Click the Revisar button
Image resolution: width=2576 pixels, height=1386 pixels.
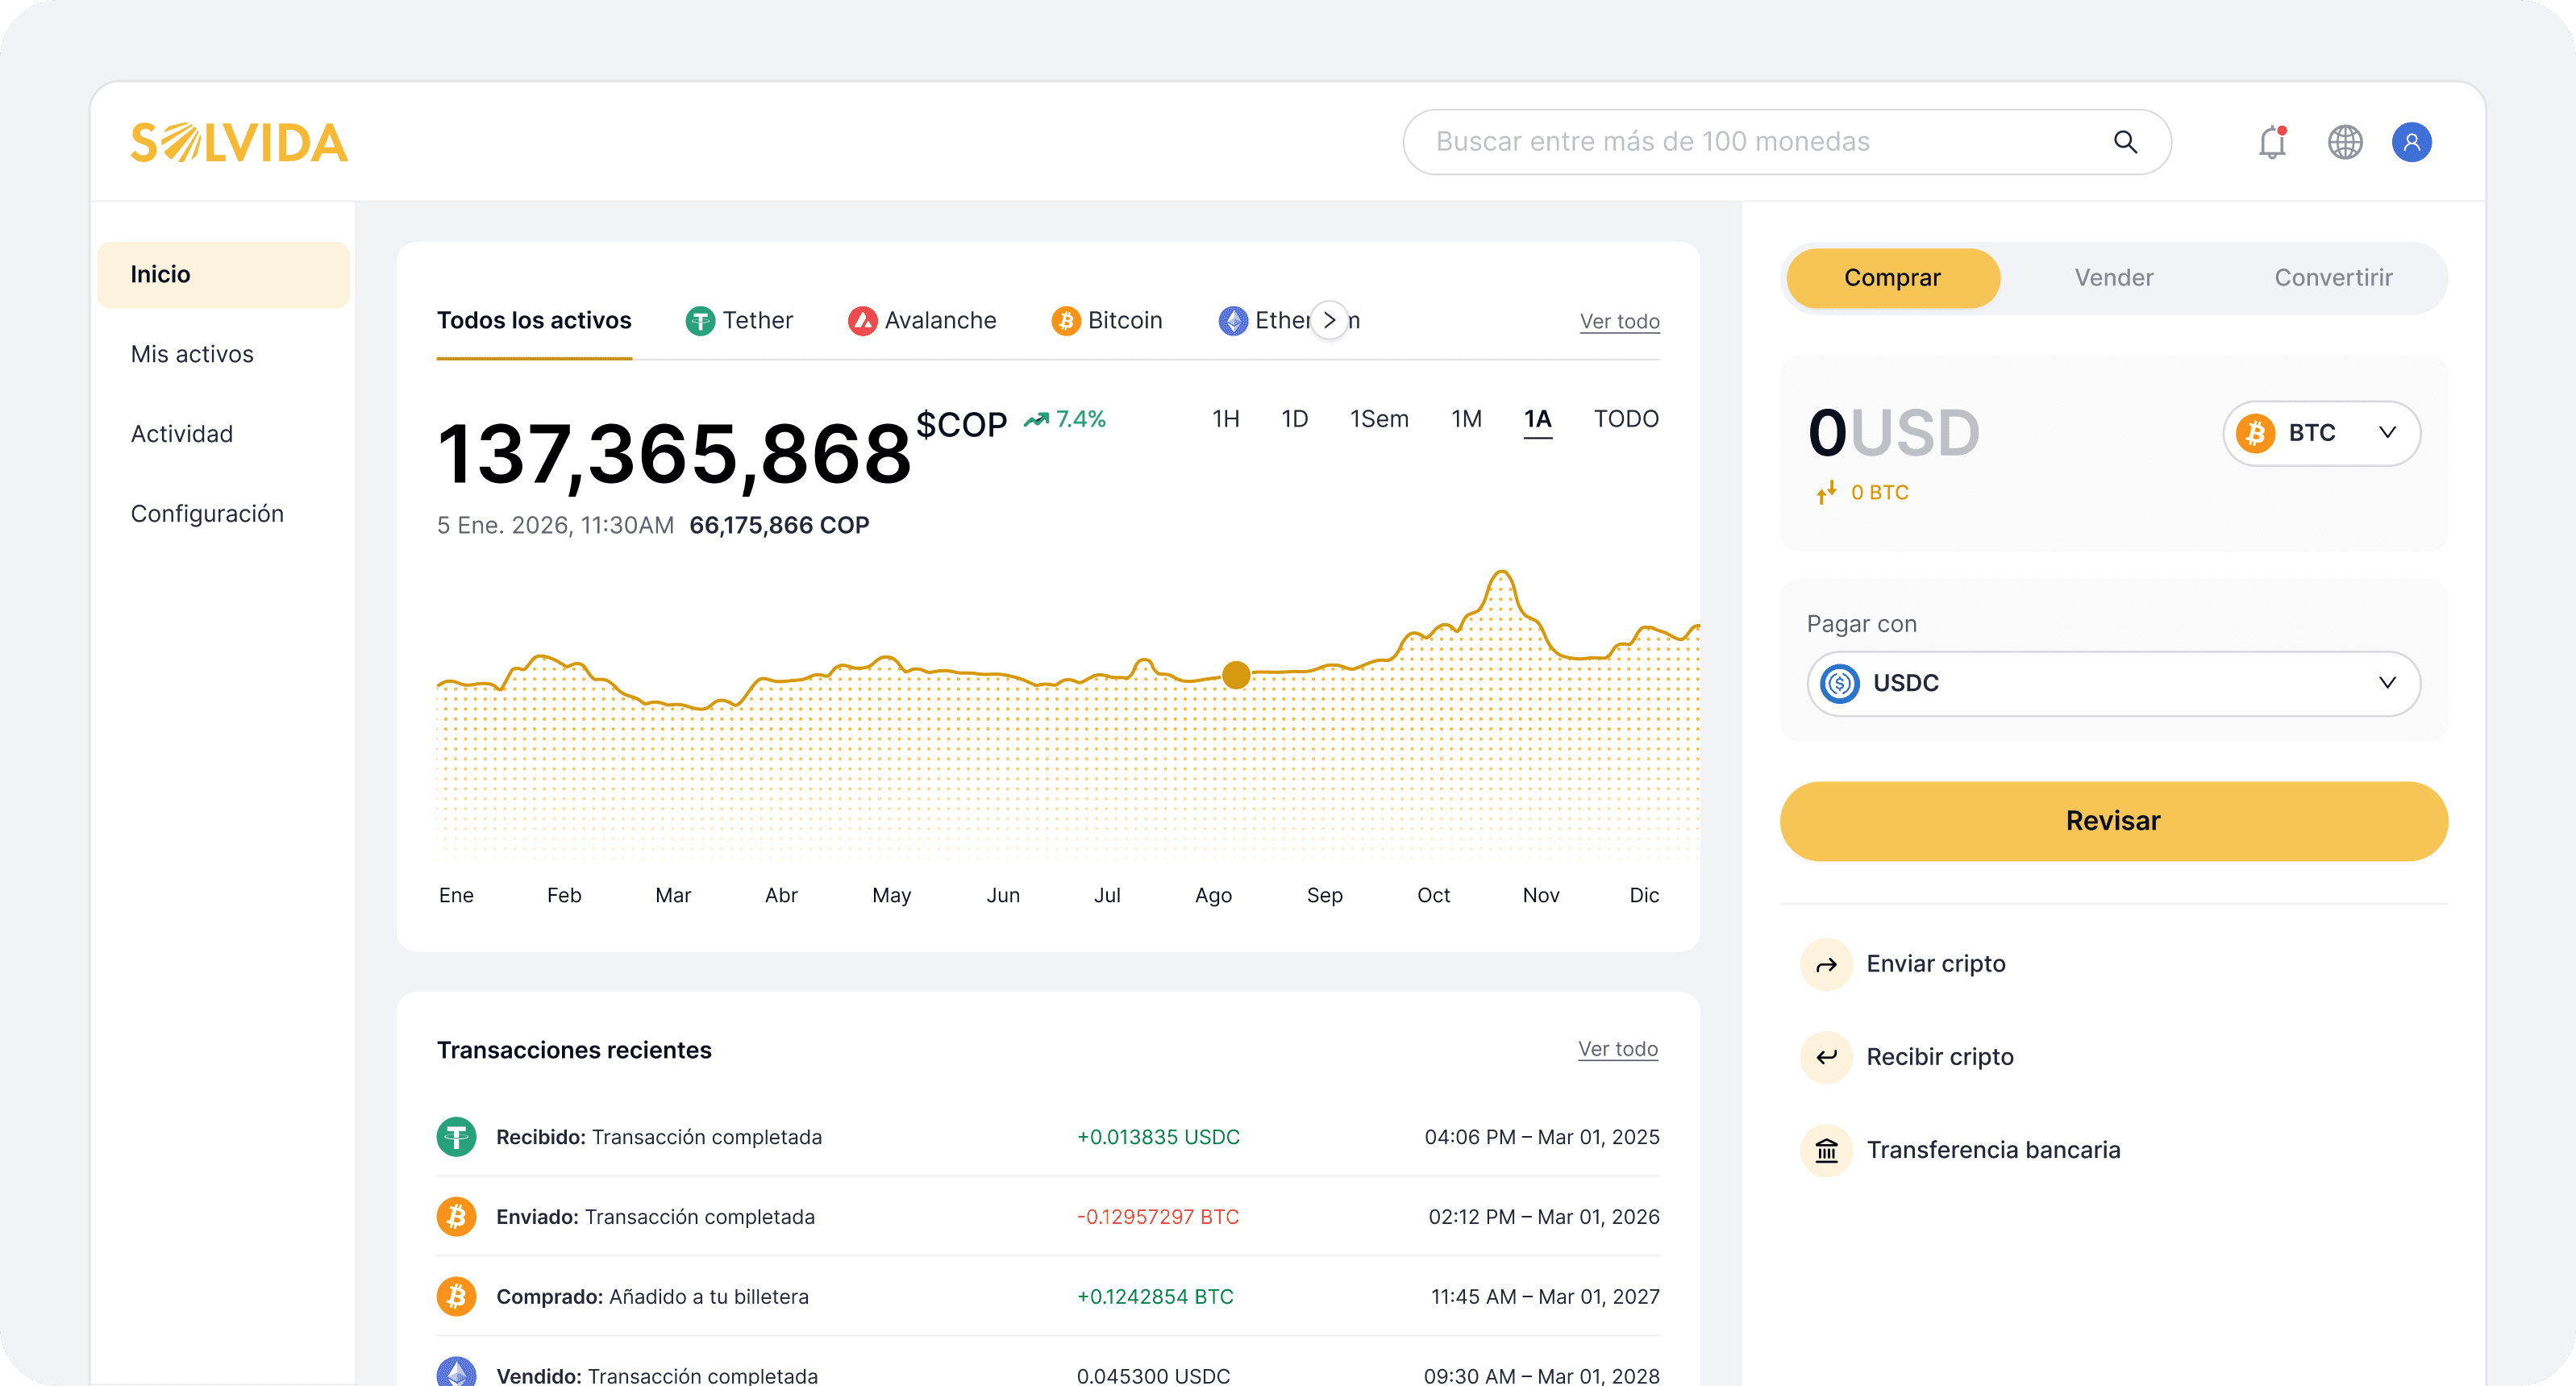[x=2112, y=821]
